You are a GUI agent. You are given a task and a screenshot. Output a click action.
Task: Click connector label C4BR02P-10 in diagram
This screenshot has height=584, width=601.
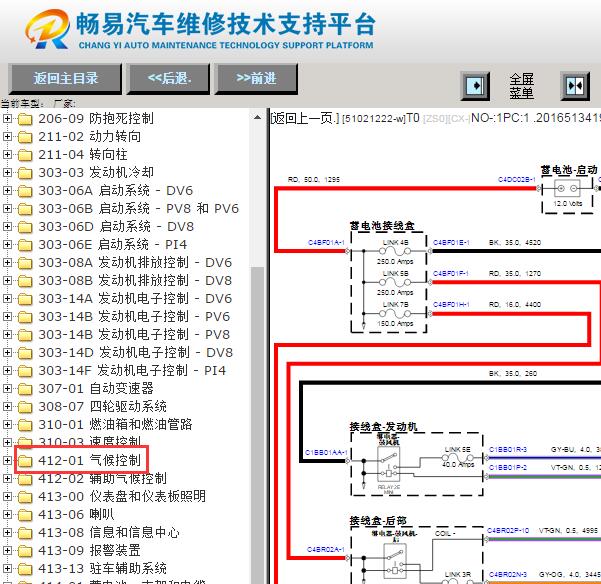click(x=508, y=530)
